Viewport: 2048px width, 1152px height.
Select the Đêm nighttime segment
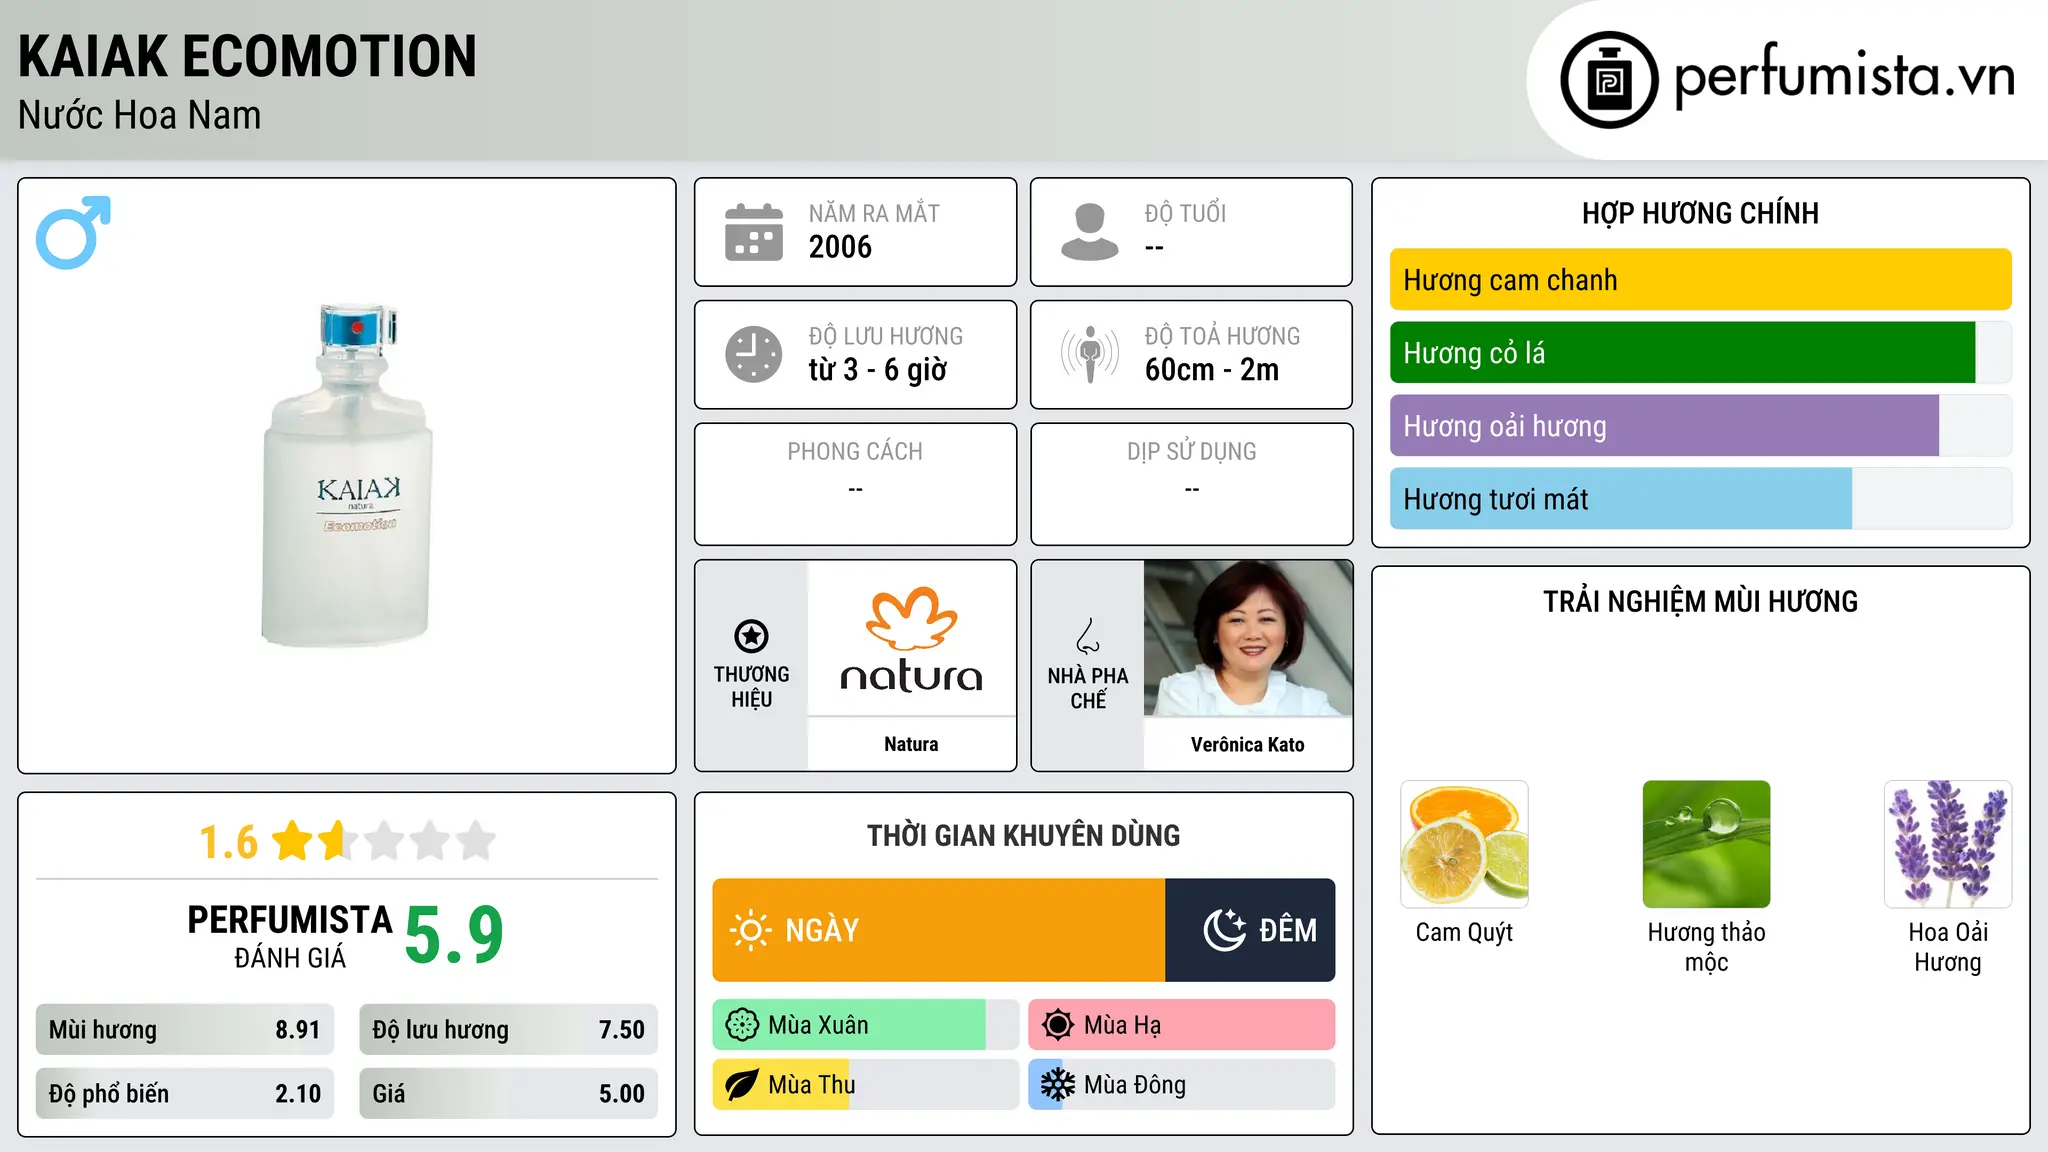click(1250, 930)
